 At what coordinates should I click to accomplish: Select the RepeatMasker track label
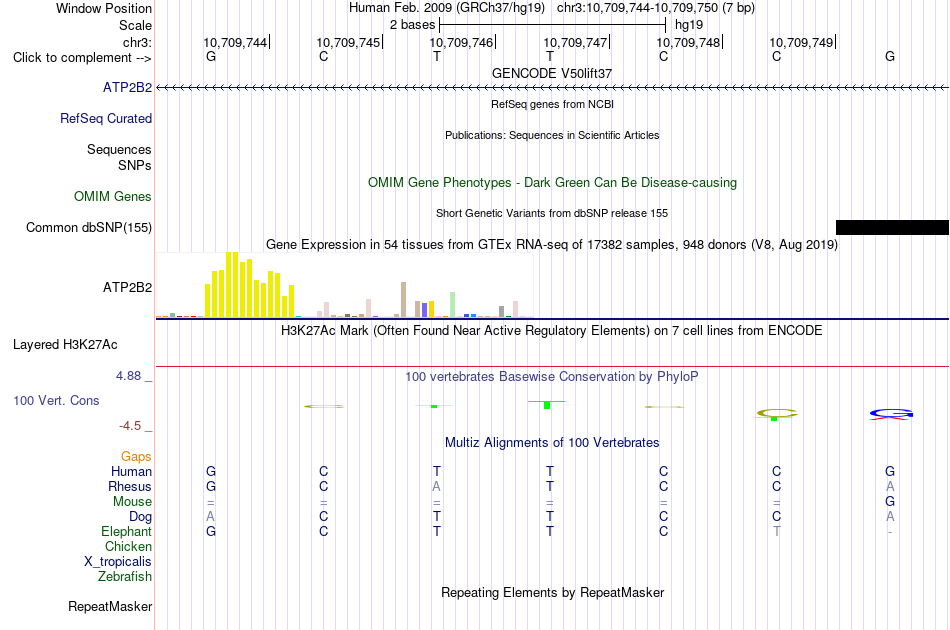point(110,606)
